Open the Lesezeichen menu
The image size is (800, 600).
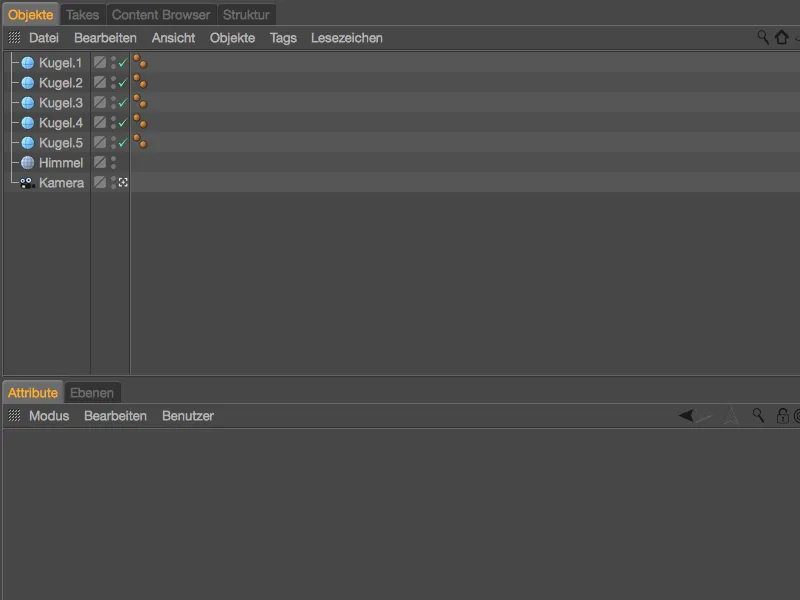pyautogui.click(x=347, y=38)
